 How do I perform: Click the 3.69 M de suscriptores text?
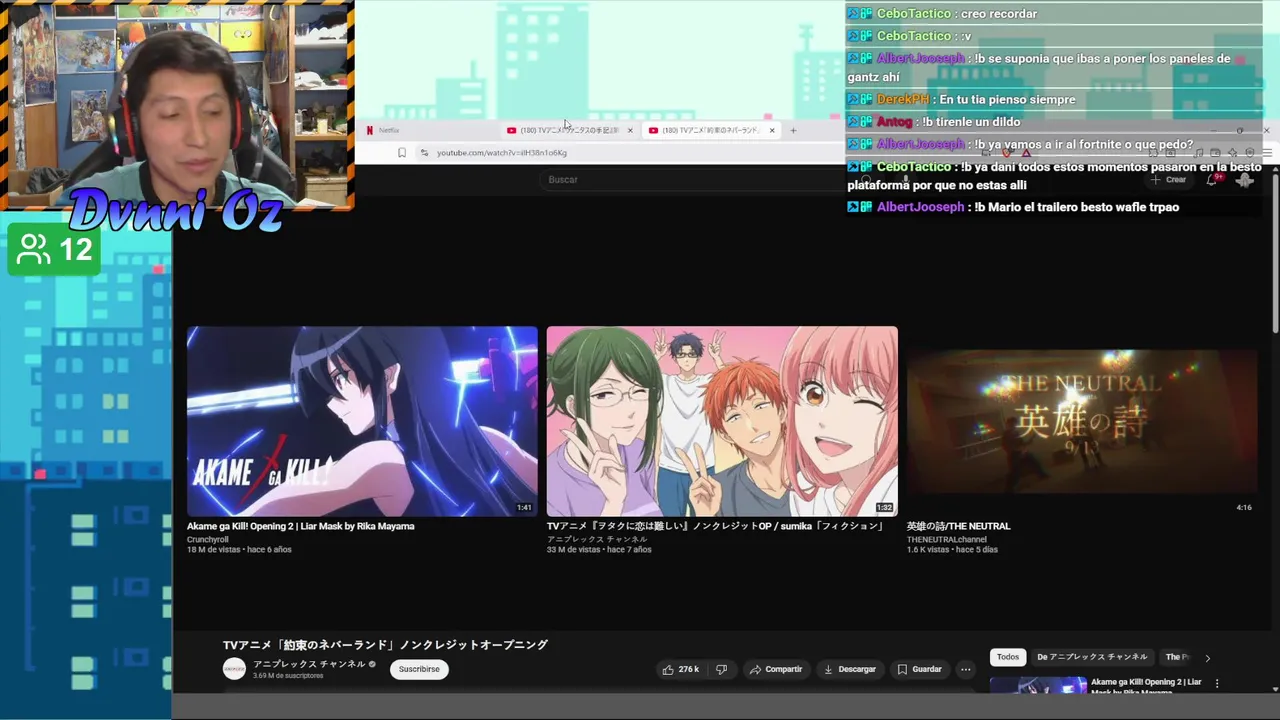pos(288,676)
